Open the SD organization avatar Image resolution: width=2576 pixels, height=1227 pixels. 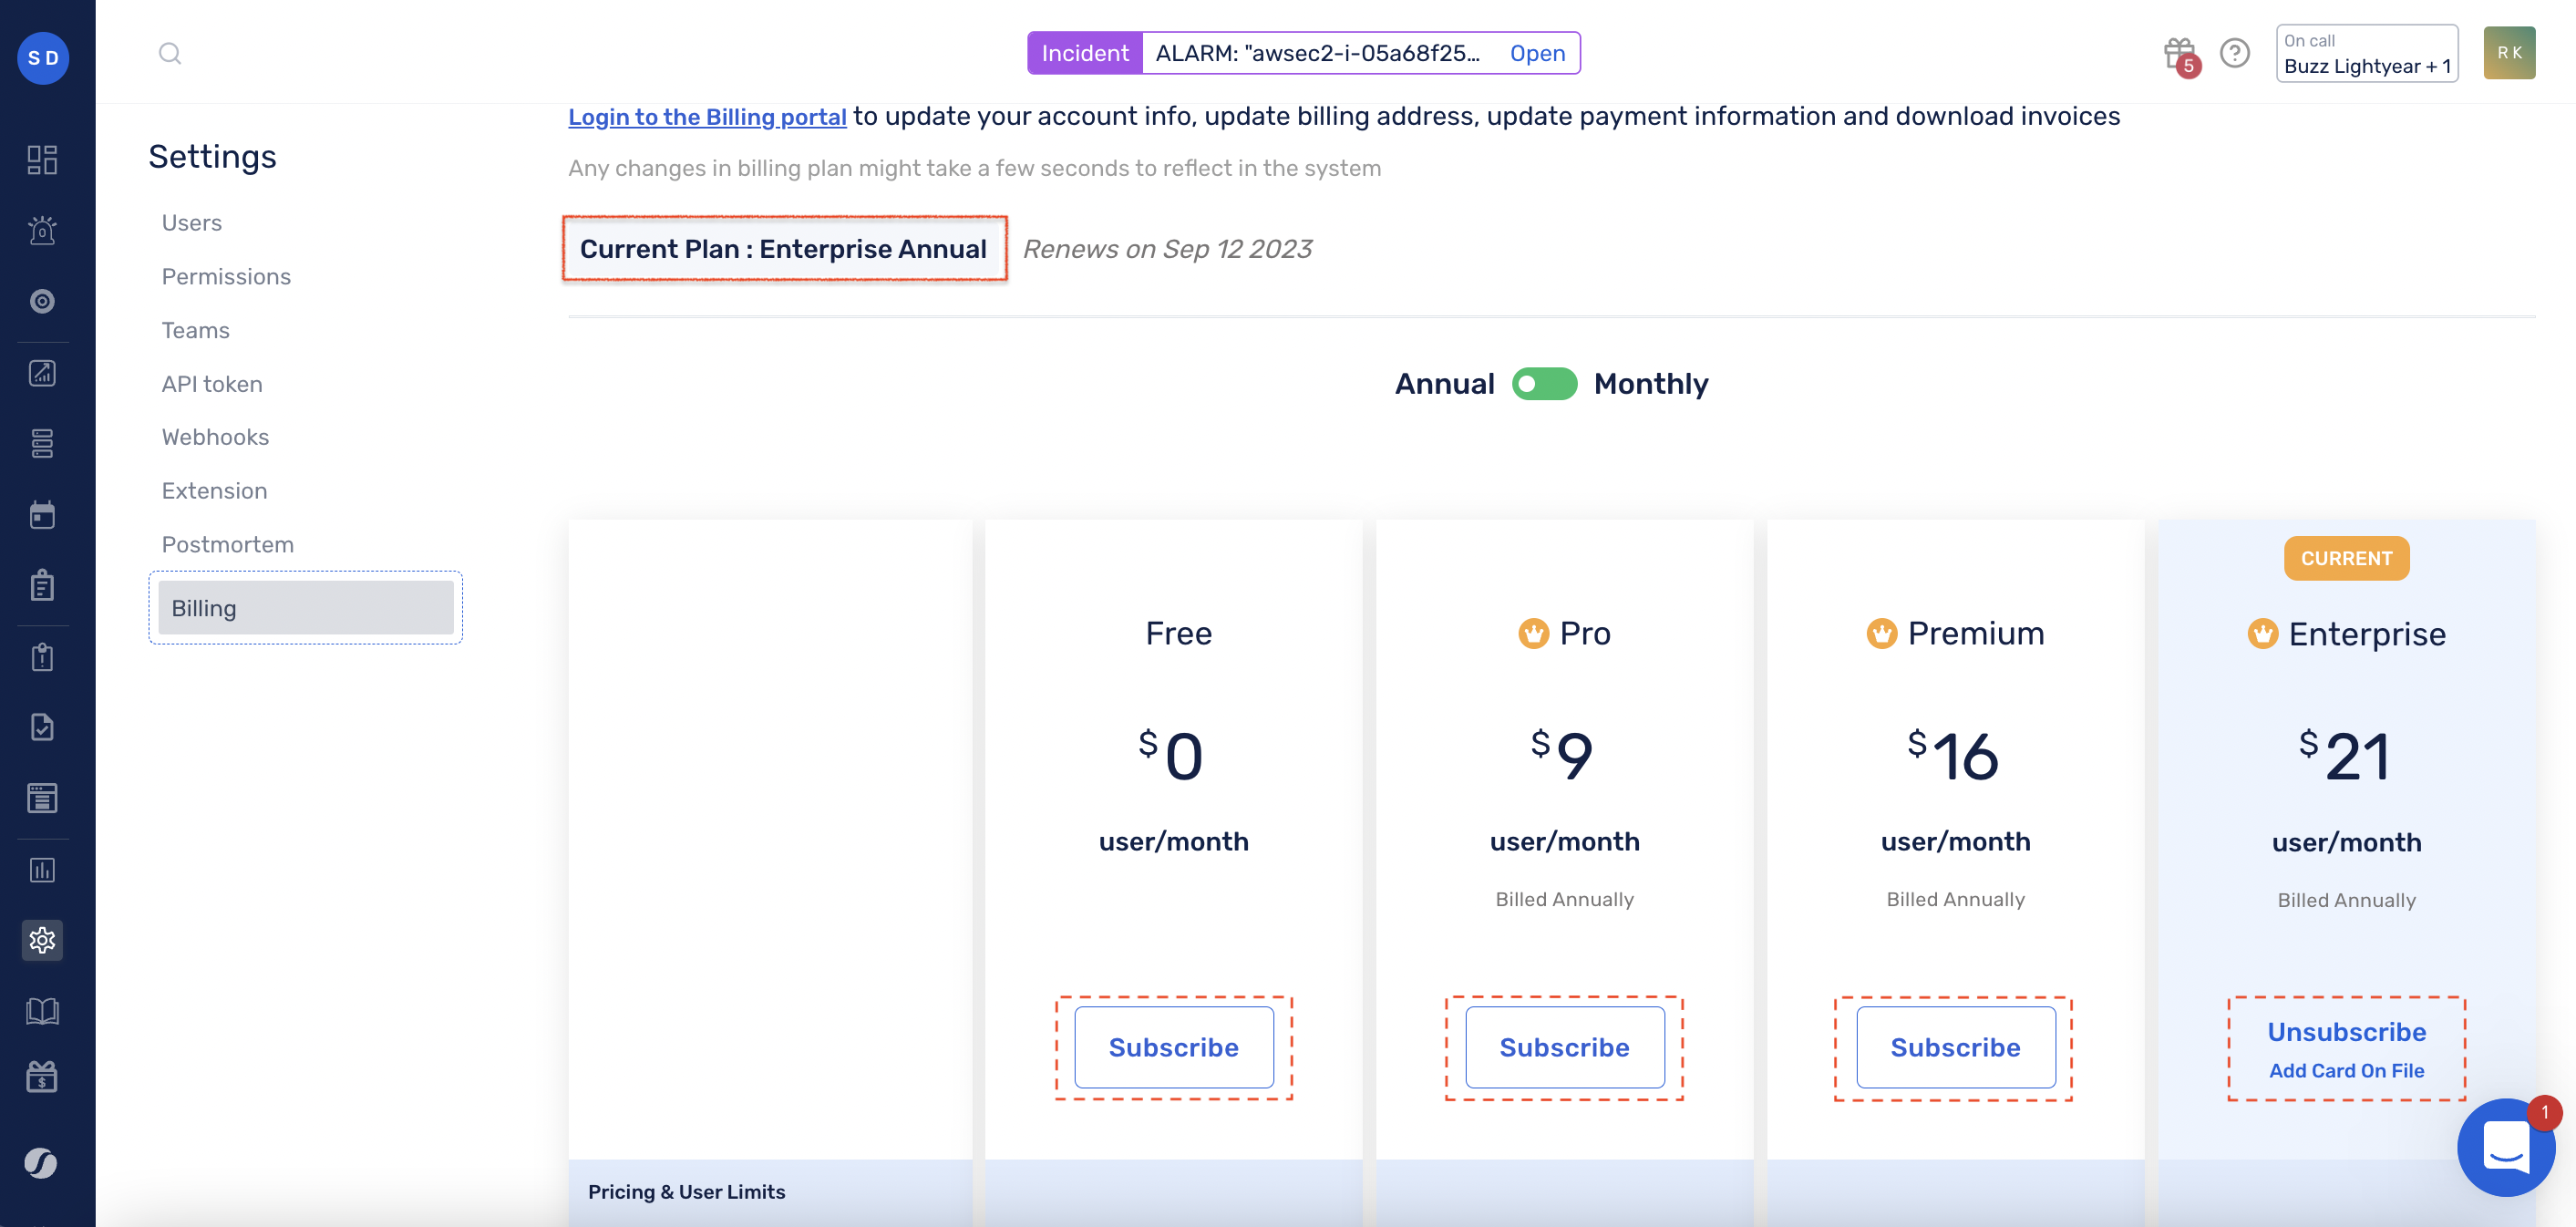coord(43,58)
